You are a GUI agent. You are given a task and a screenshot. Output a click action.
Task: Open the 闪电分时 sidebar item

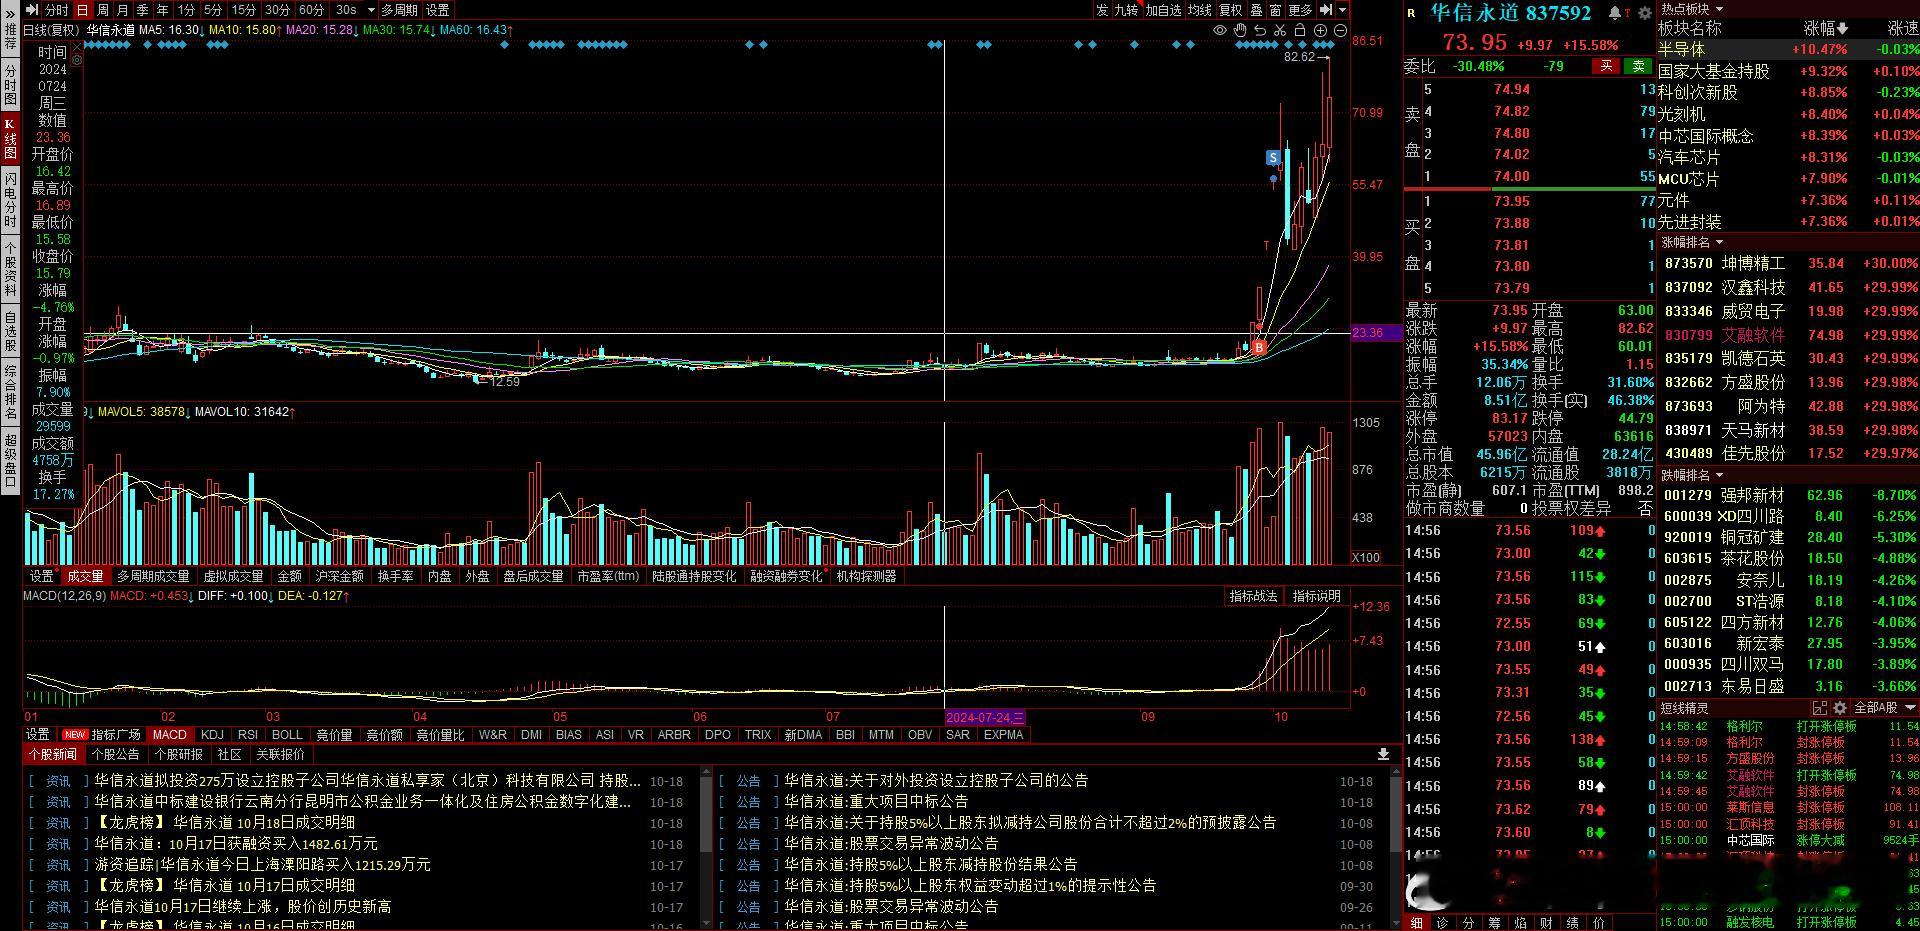tap(10, 199)
